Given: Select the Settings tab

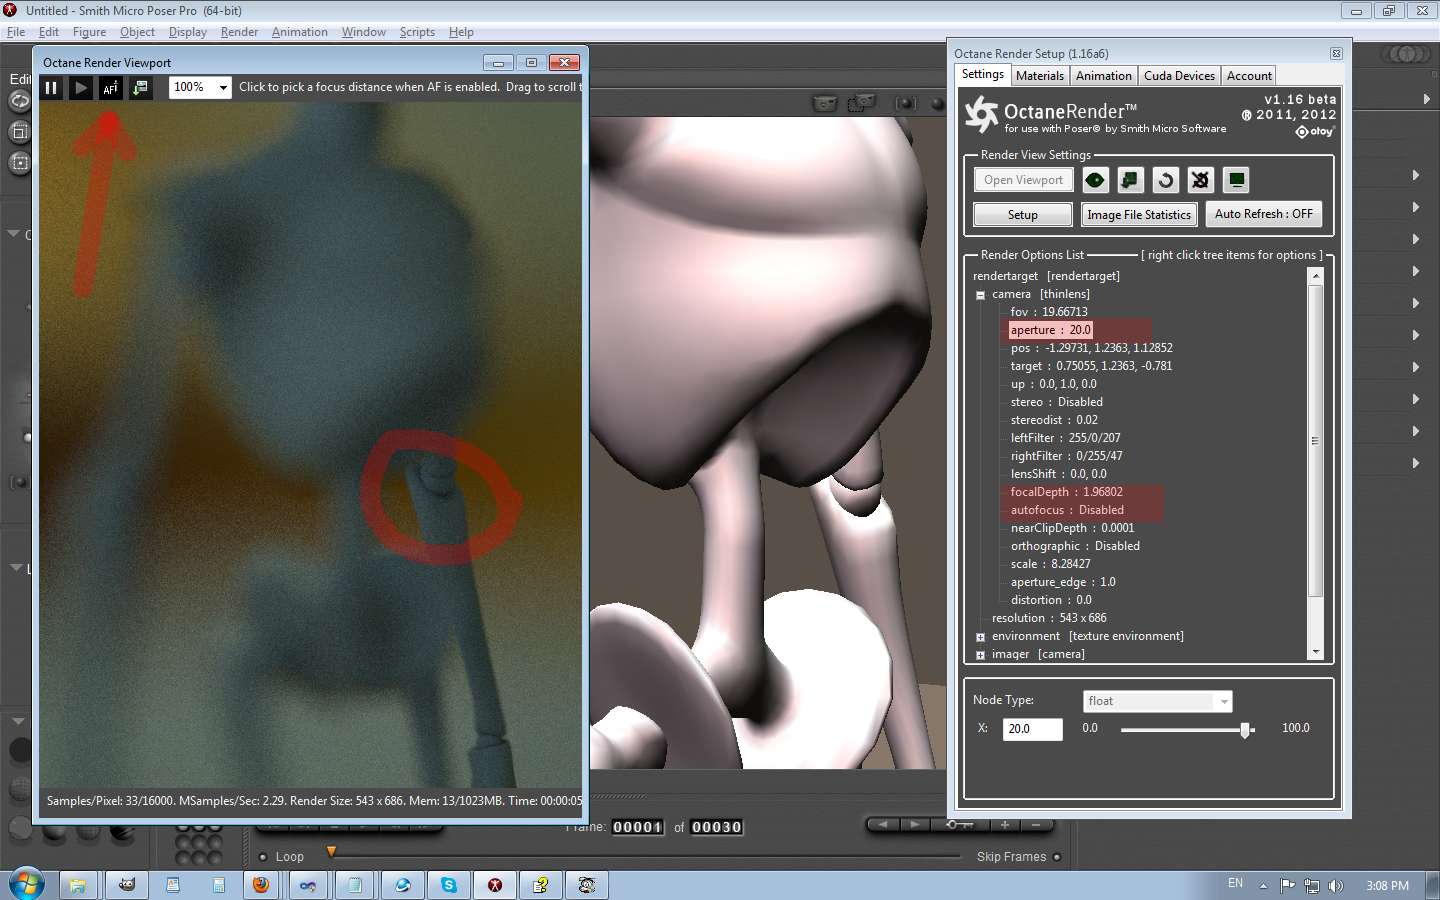Looking at the screenshot, I should pos(983,75).
